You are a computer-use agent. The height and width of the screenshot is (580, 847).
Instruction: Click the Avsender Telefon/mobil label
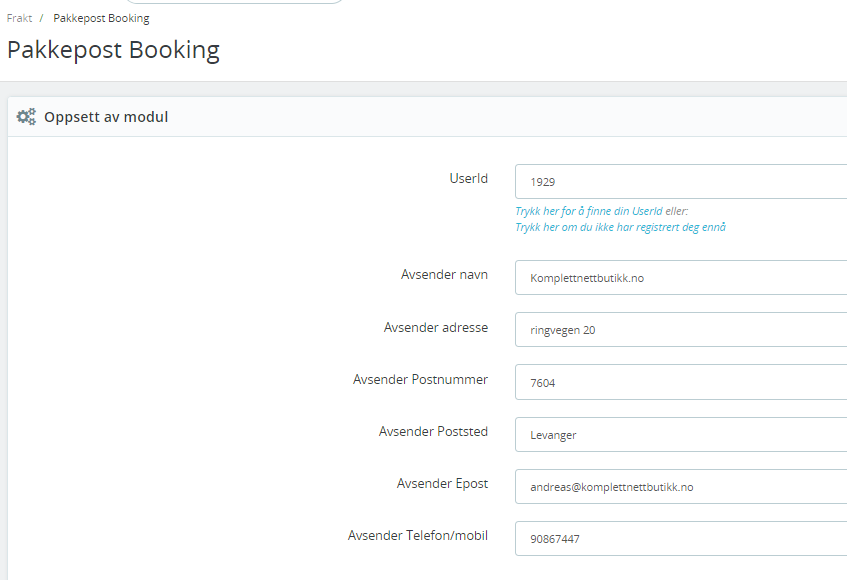point(418,536)
